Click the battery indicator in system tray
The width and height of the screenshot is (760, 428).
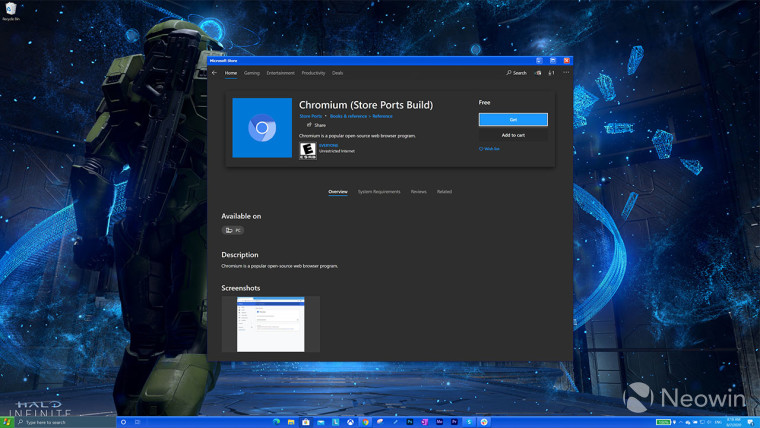coord(663,422)
